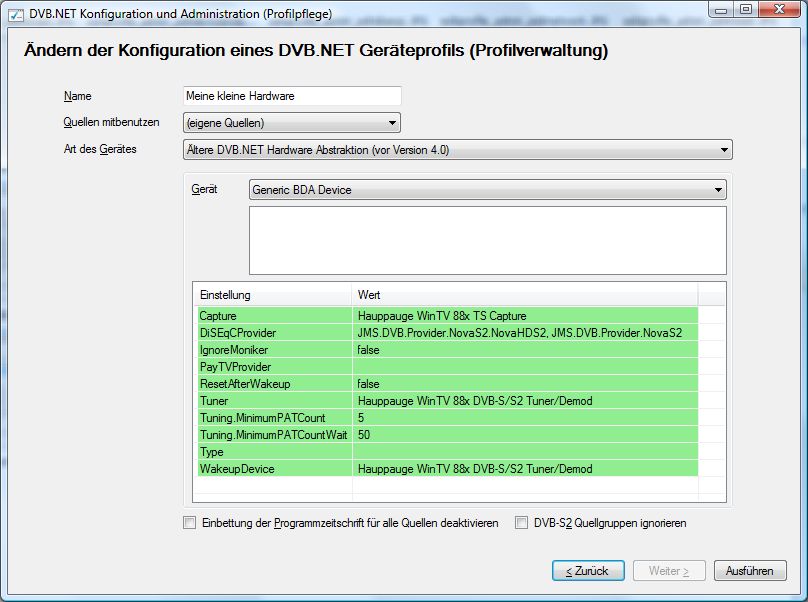Viewport: 808px width, 602px height.
Task: Click into the Name text field
Action: (x=292, y=96)
